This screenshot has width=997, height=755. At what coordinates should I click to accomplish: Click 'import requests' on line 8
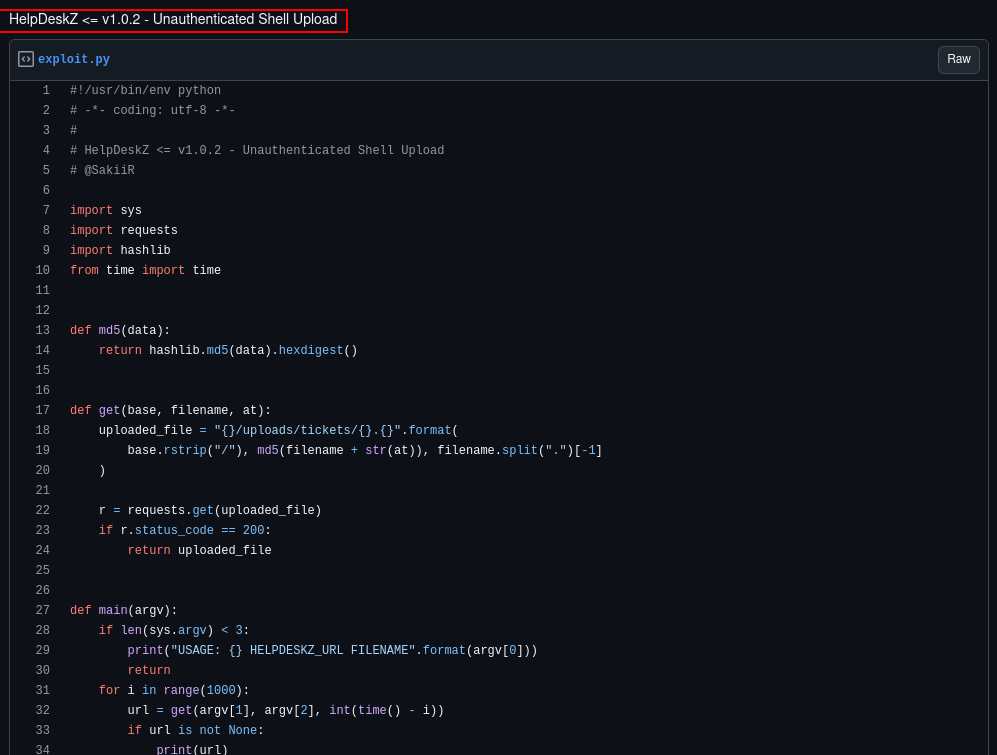coord(124,230)
